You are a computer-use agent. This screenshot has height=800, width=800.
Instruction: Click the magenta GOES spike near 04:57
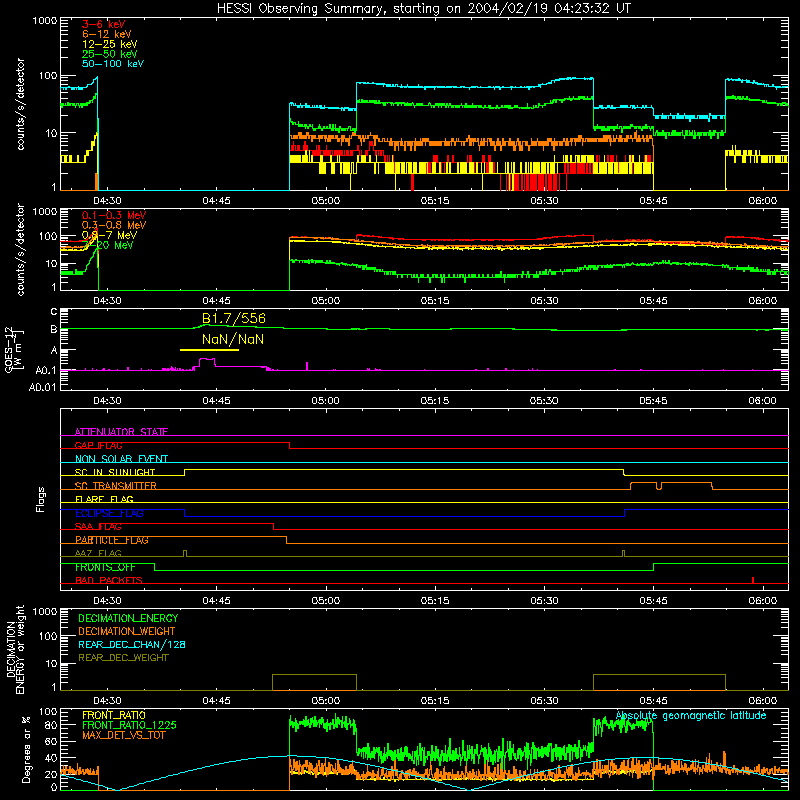point(307,366)
